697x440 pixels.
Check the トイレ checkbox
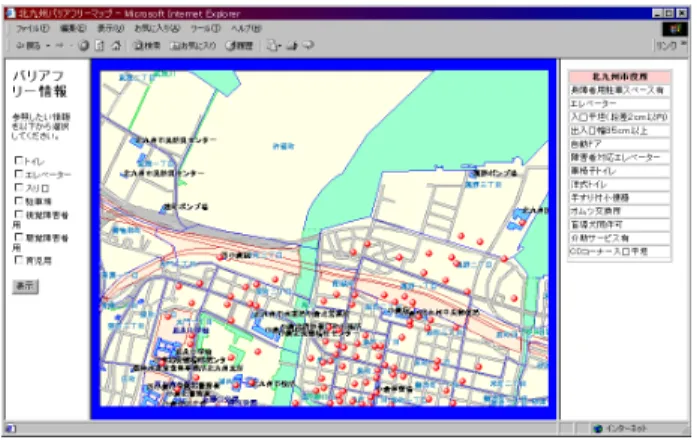pyautogui.click(x=19, y=160)
